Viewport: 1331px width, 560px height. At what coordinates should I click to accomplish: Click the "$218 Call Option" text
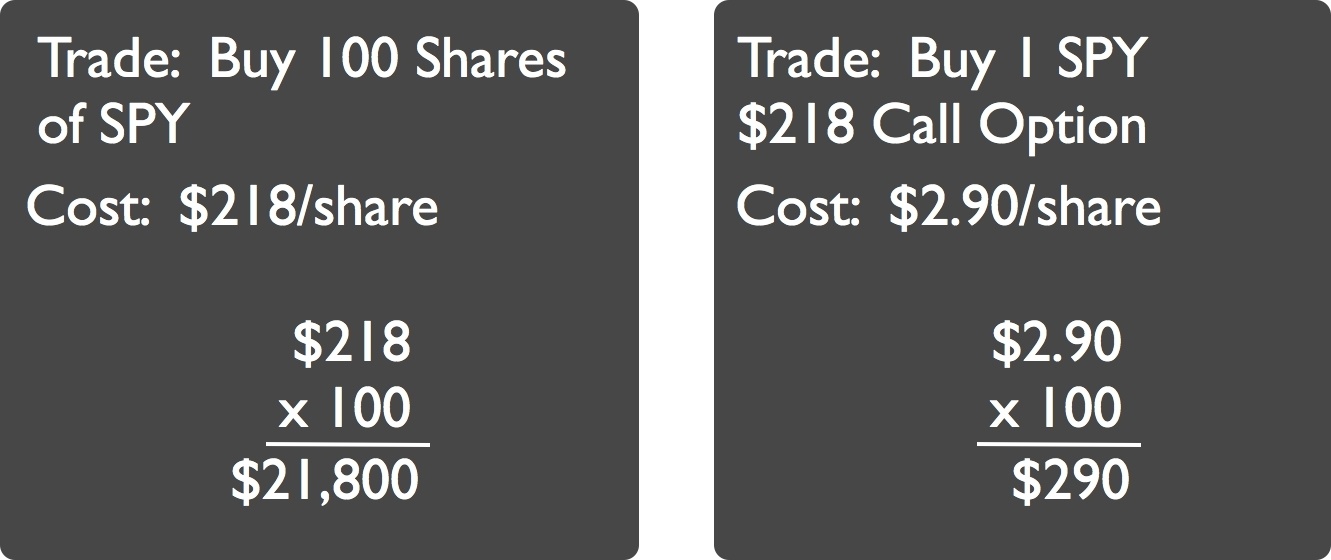tap(941, 127)
